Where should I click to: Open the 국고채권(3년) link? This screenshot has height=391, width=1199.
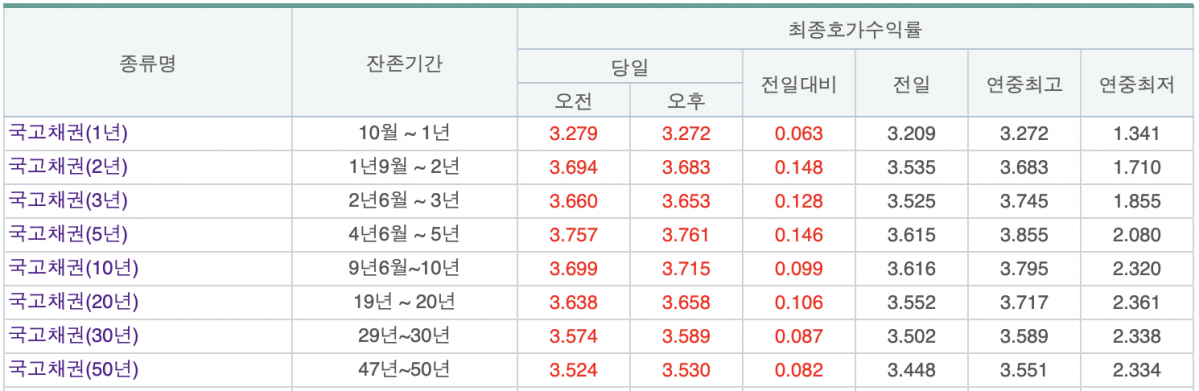[67, 201]
